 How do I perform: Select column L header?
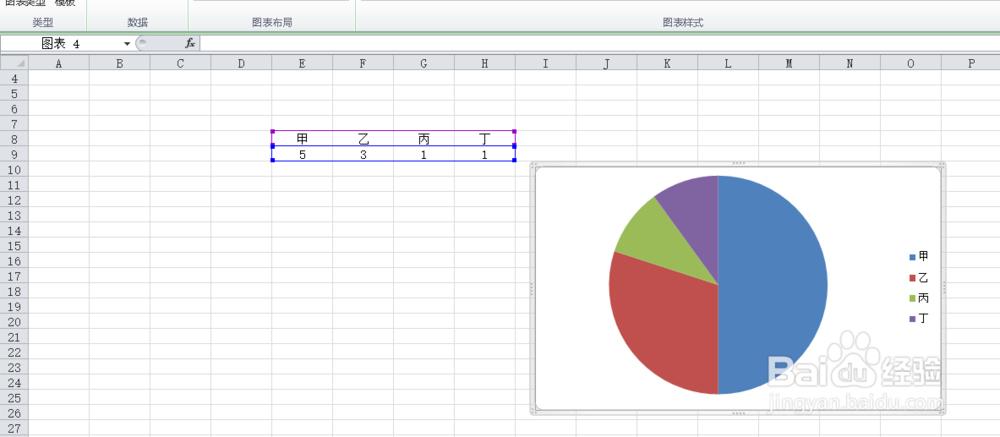[728, 63]
